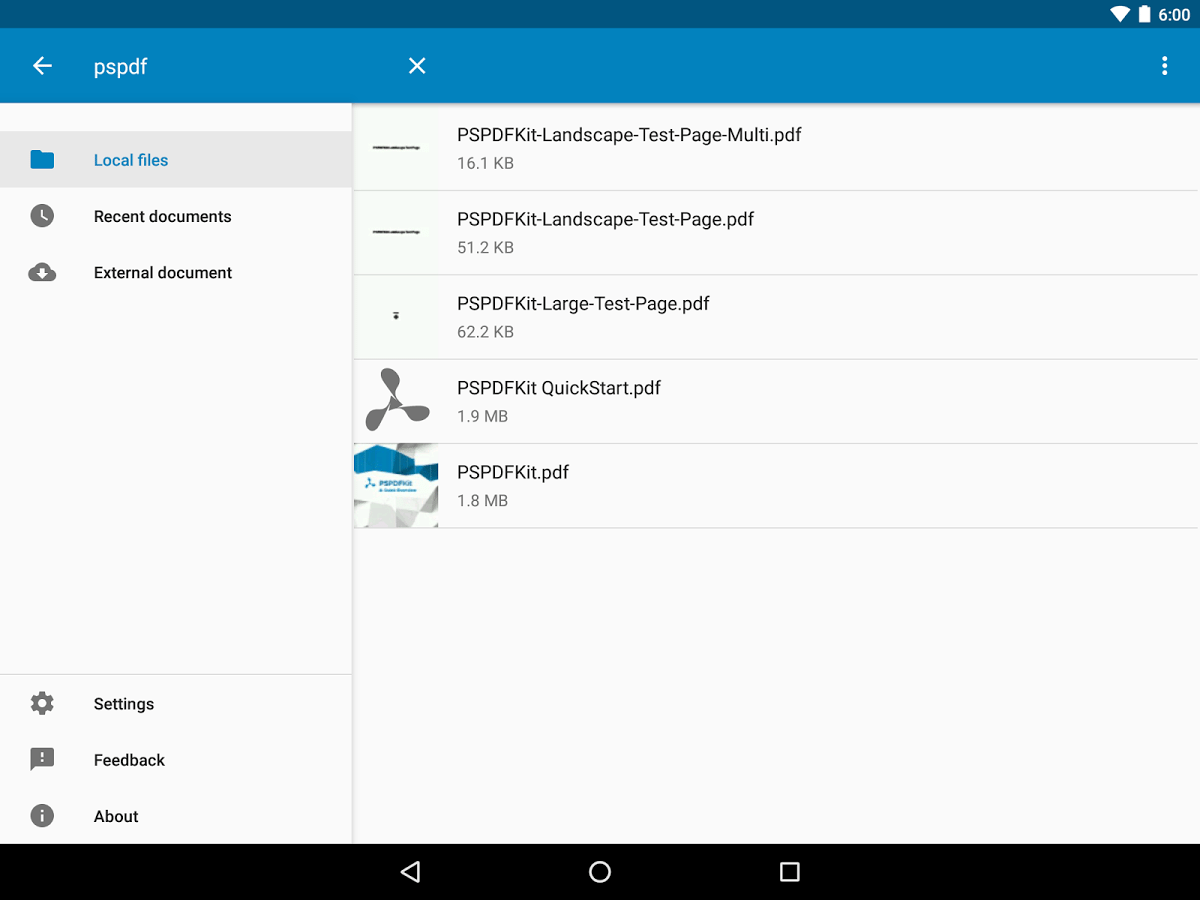Click the About info icon
The height and width of the screenshot is (900, 1200).
coord(42,816)
